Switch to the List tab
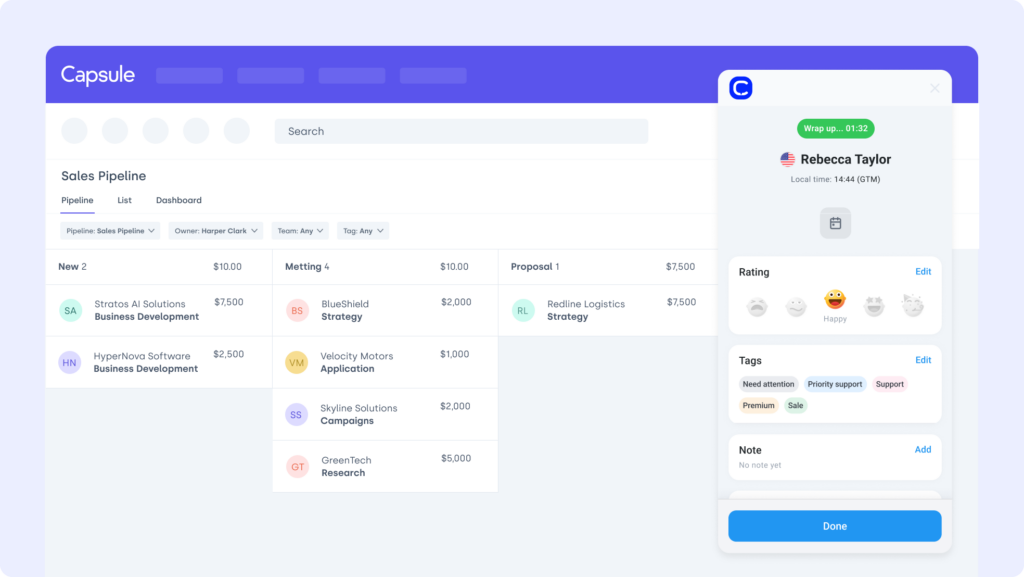1024x577 pixels. (124, 200)
